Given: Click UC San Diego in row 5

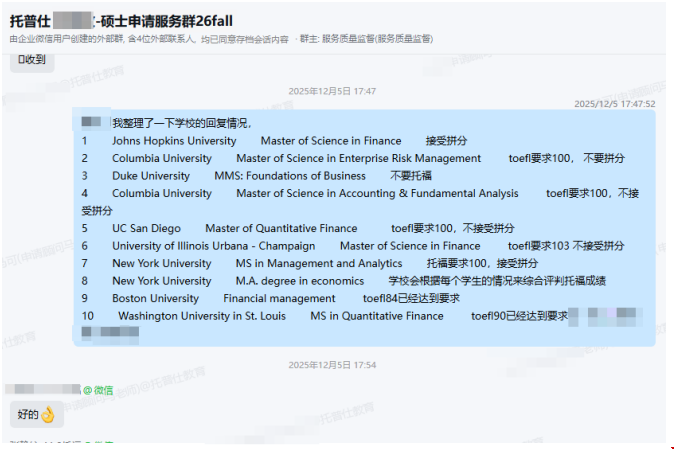Looking at the screenshot, I should pos(147,229).
